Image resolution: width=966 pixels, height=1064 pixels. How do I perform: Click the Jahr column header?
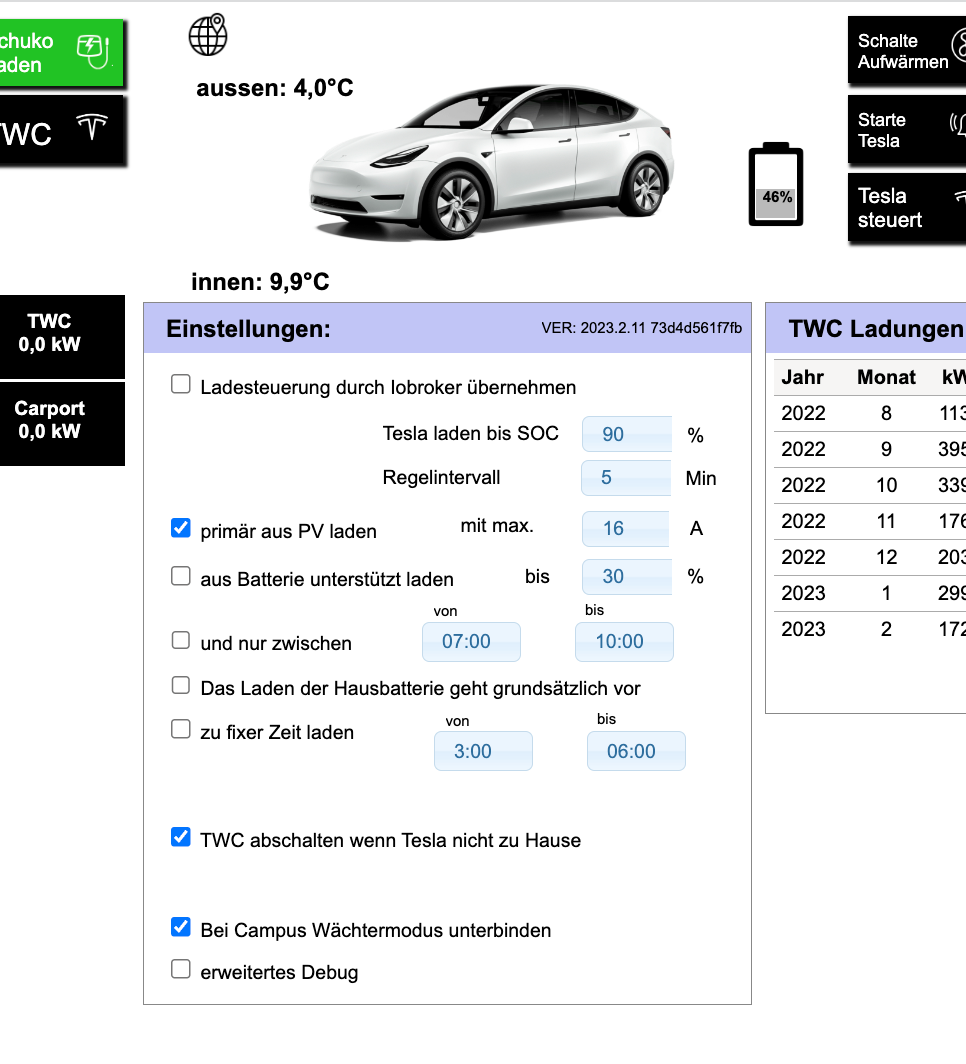(x=803, y=377)
